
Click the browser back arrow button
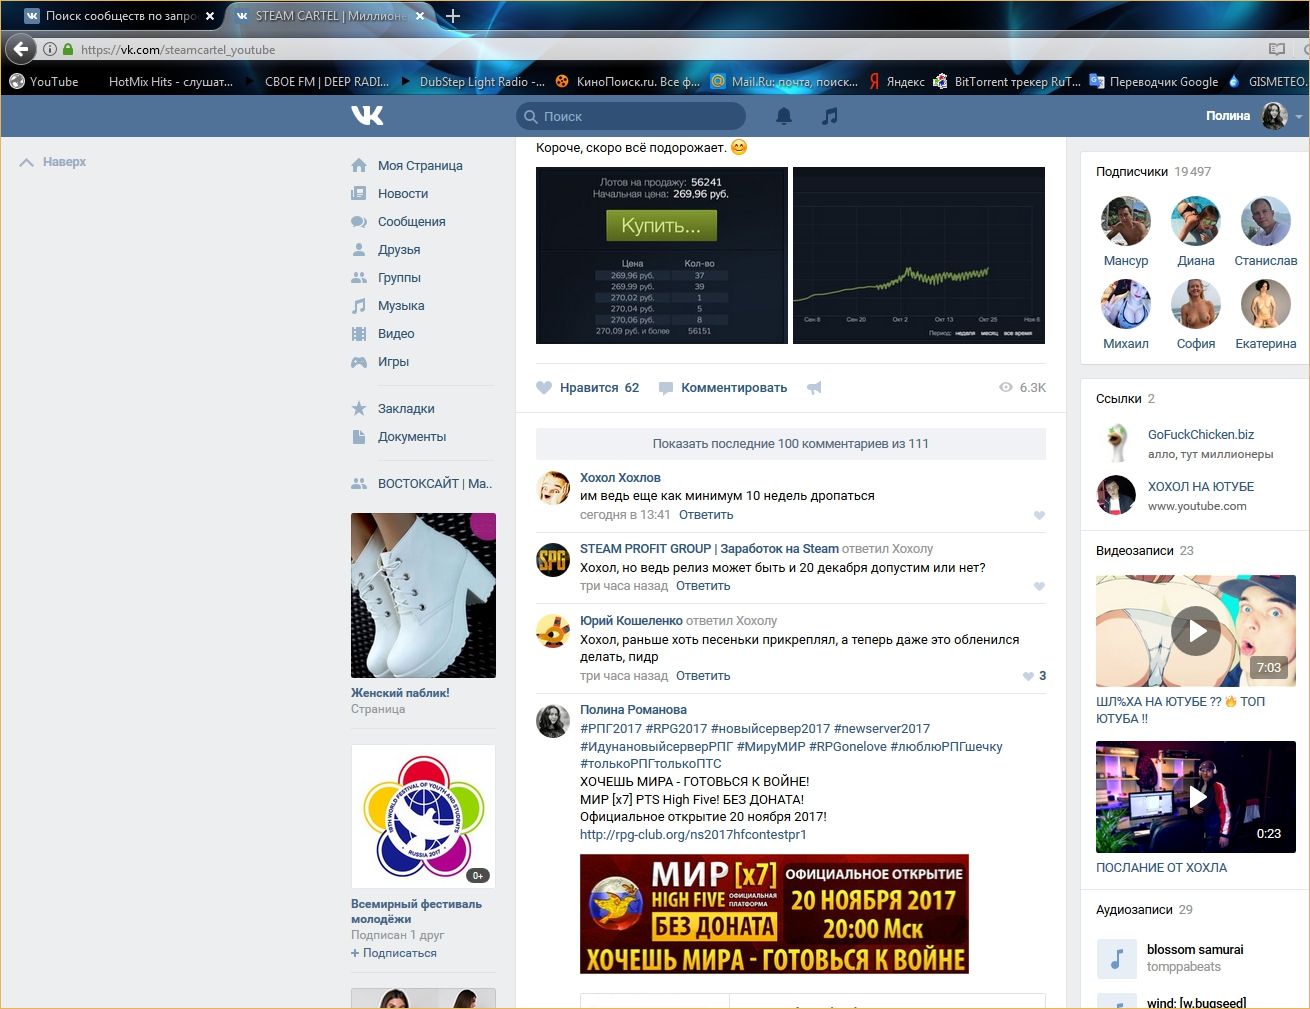tap(21, 49)
